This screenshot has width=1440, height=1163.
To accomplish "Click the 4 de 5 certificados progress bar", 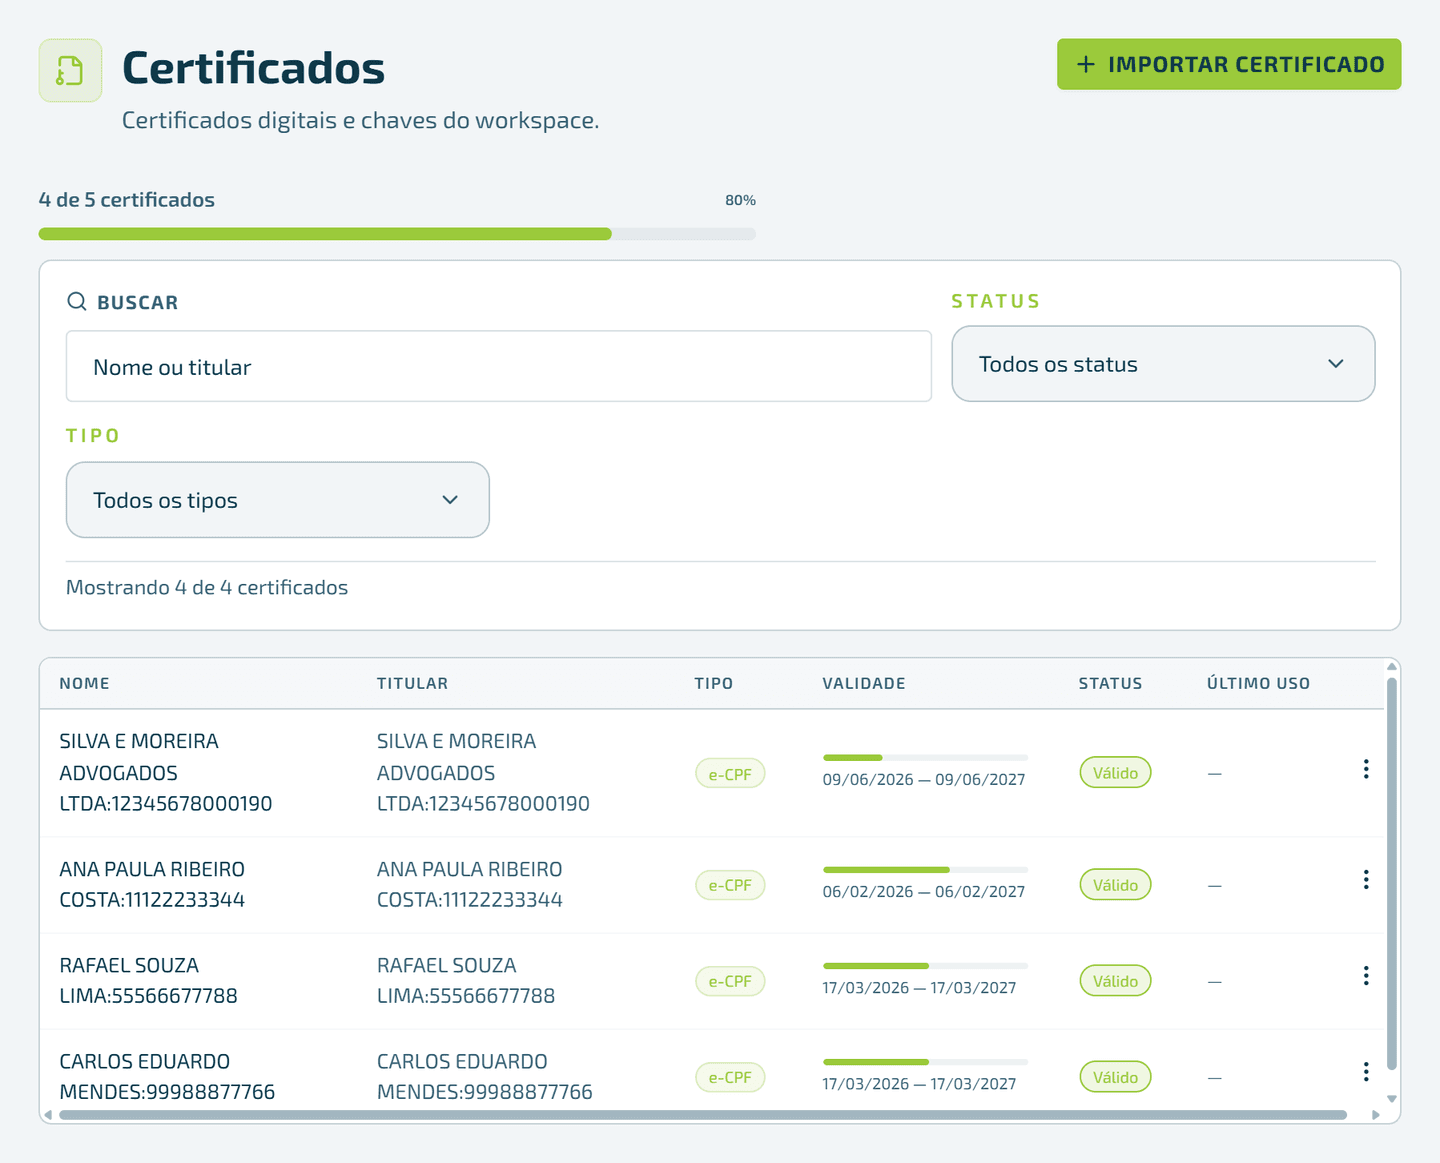I will (397, 234).
